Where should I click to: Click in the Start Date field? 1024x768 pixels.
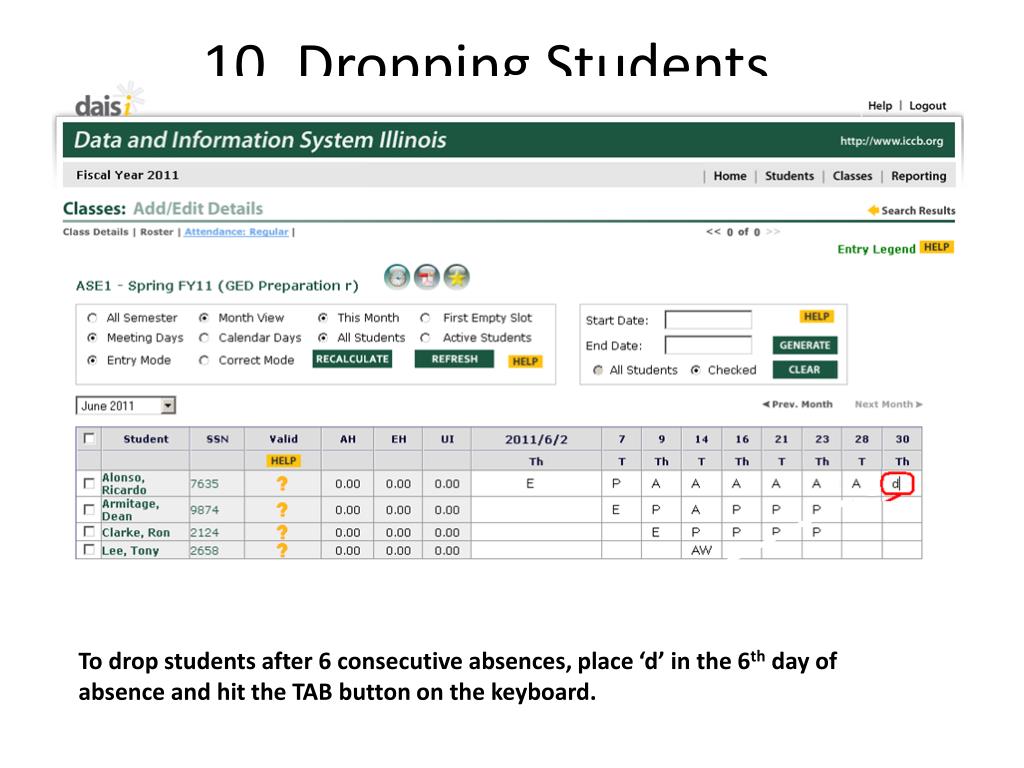(x=708, y=320)
